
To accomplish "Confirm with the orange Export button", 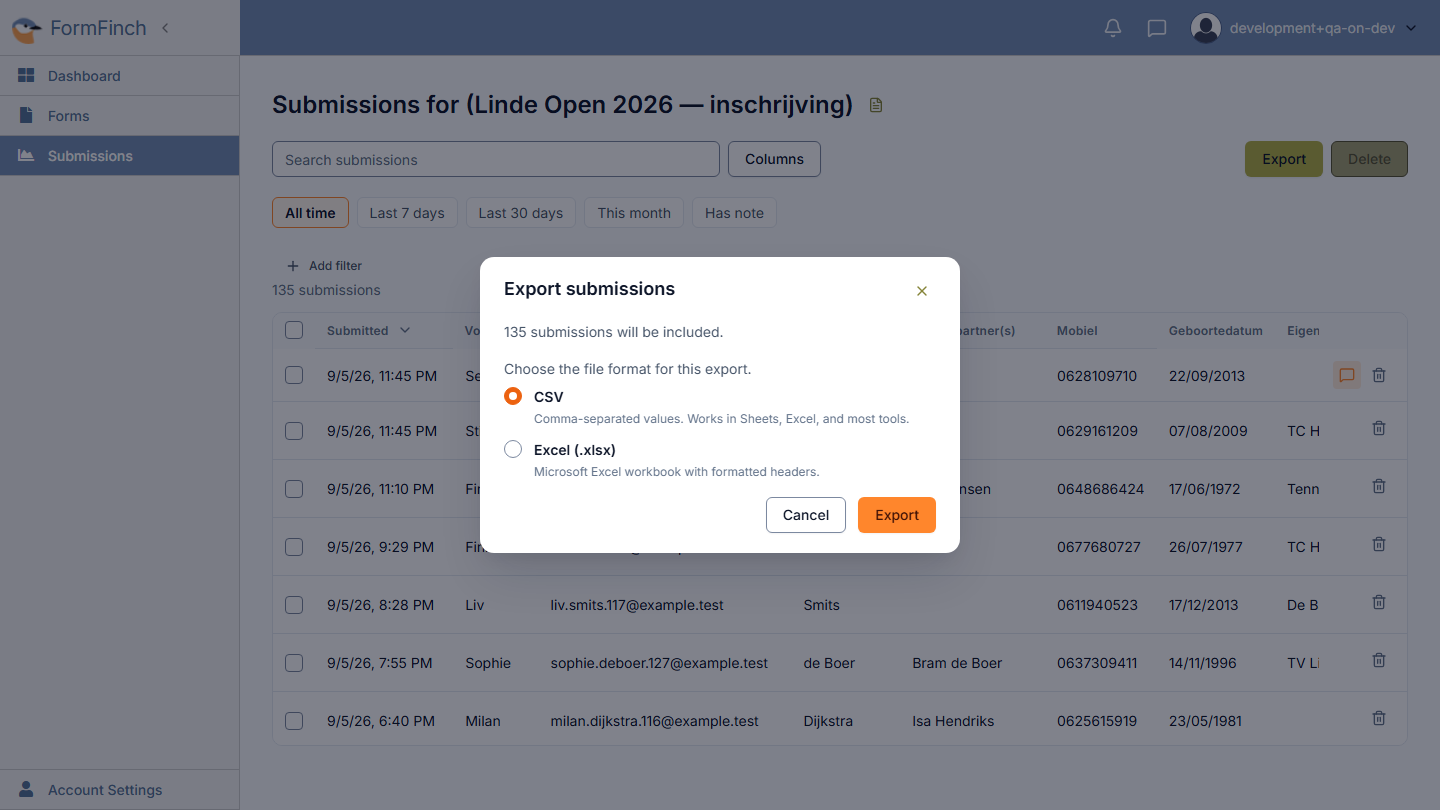I will coord(897,515).
